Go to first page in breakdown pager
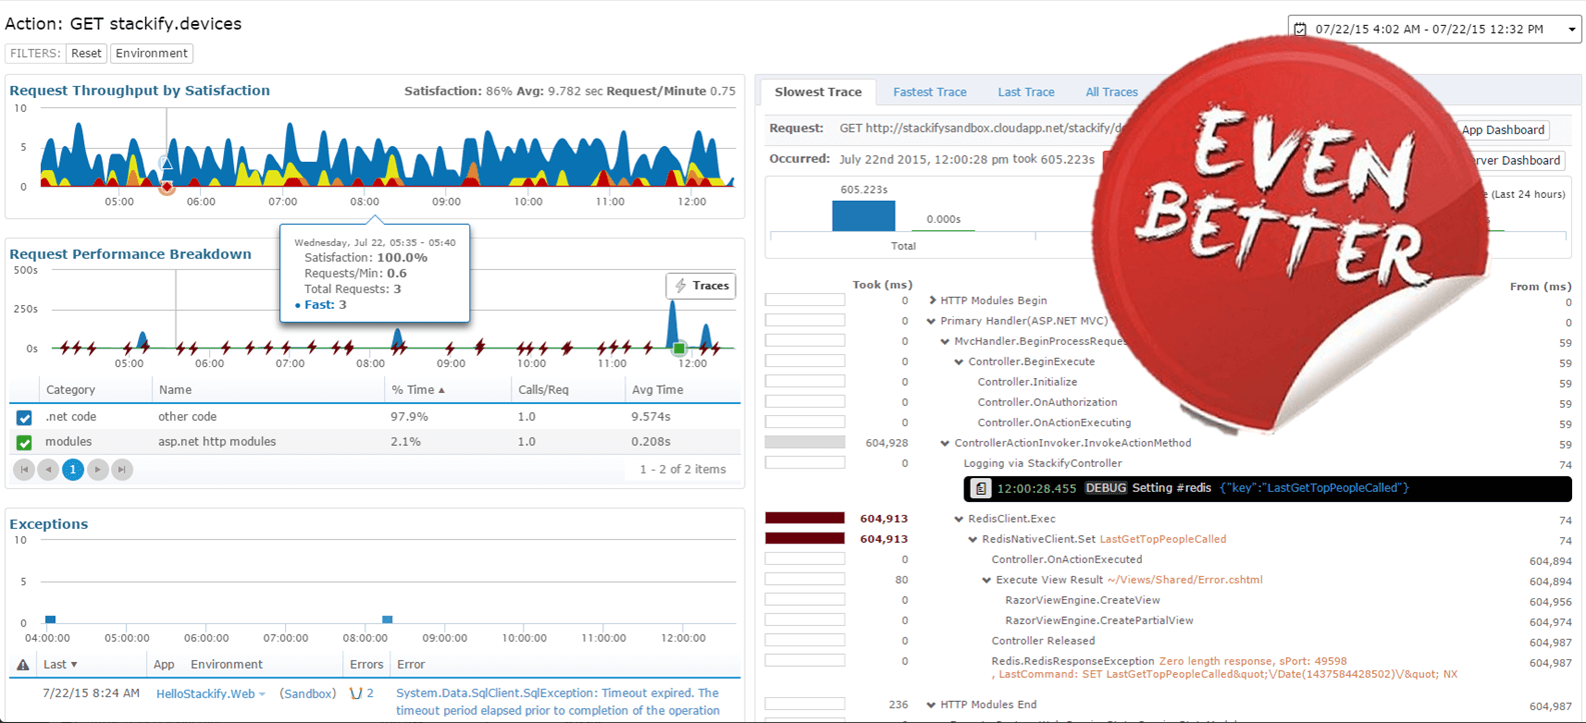The width and height of the screenshot is (1586, 723). [24, 469]
